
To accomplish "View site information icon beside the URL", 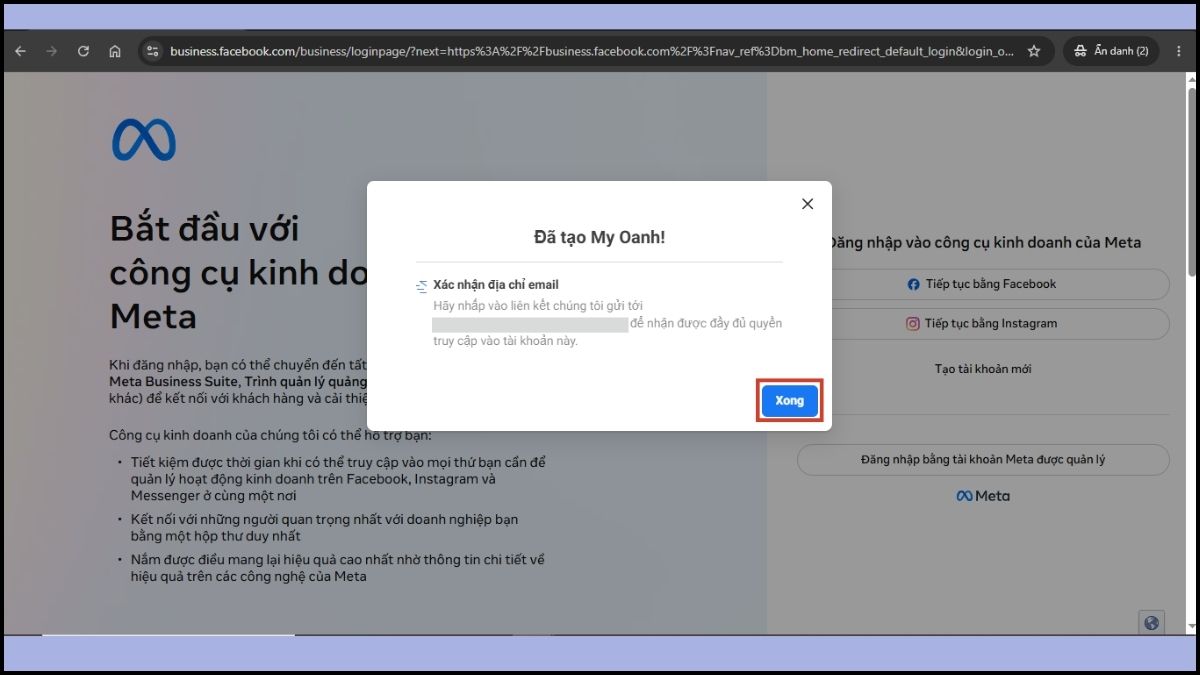I will (151, 51).
